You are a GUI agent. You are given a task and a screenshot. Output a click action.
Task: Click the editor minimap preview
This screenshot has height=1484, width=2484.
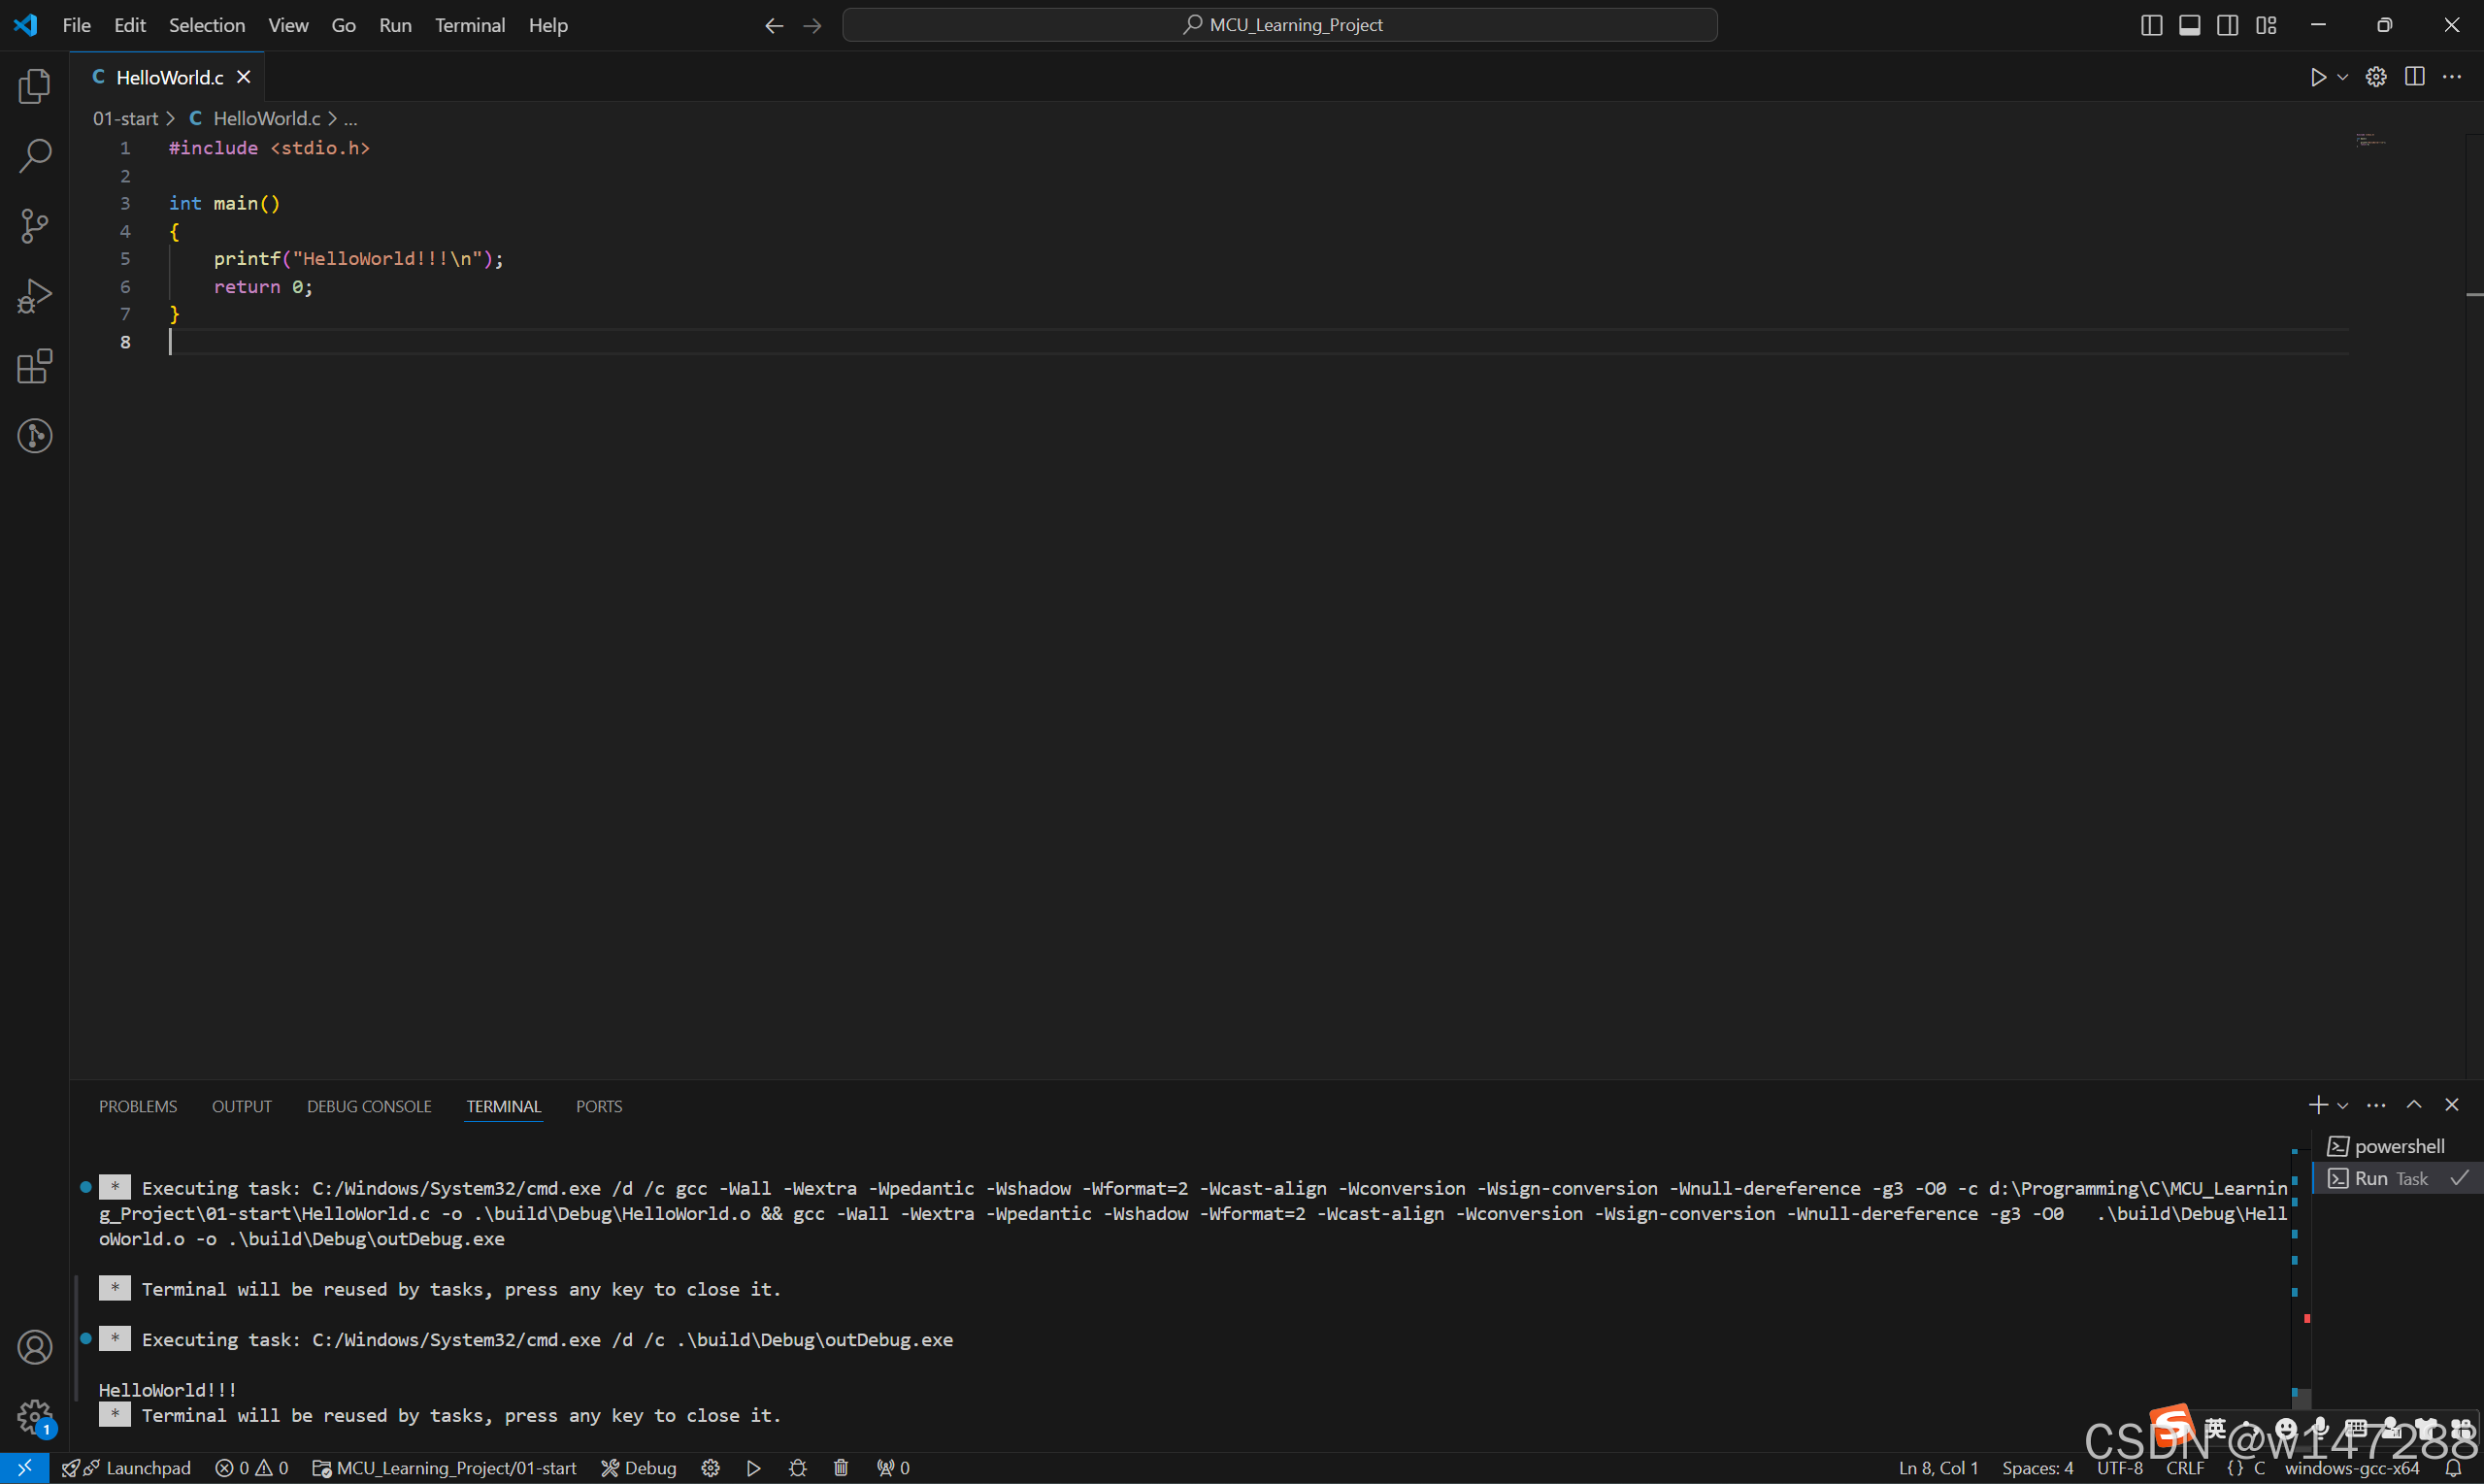tap(2370, 140)
